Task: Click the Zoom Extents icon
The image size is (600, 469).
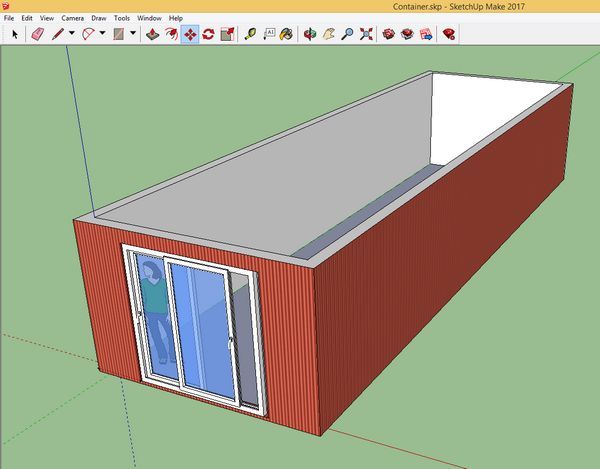Action: (366, 34)
